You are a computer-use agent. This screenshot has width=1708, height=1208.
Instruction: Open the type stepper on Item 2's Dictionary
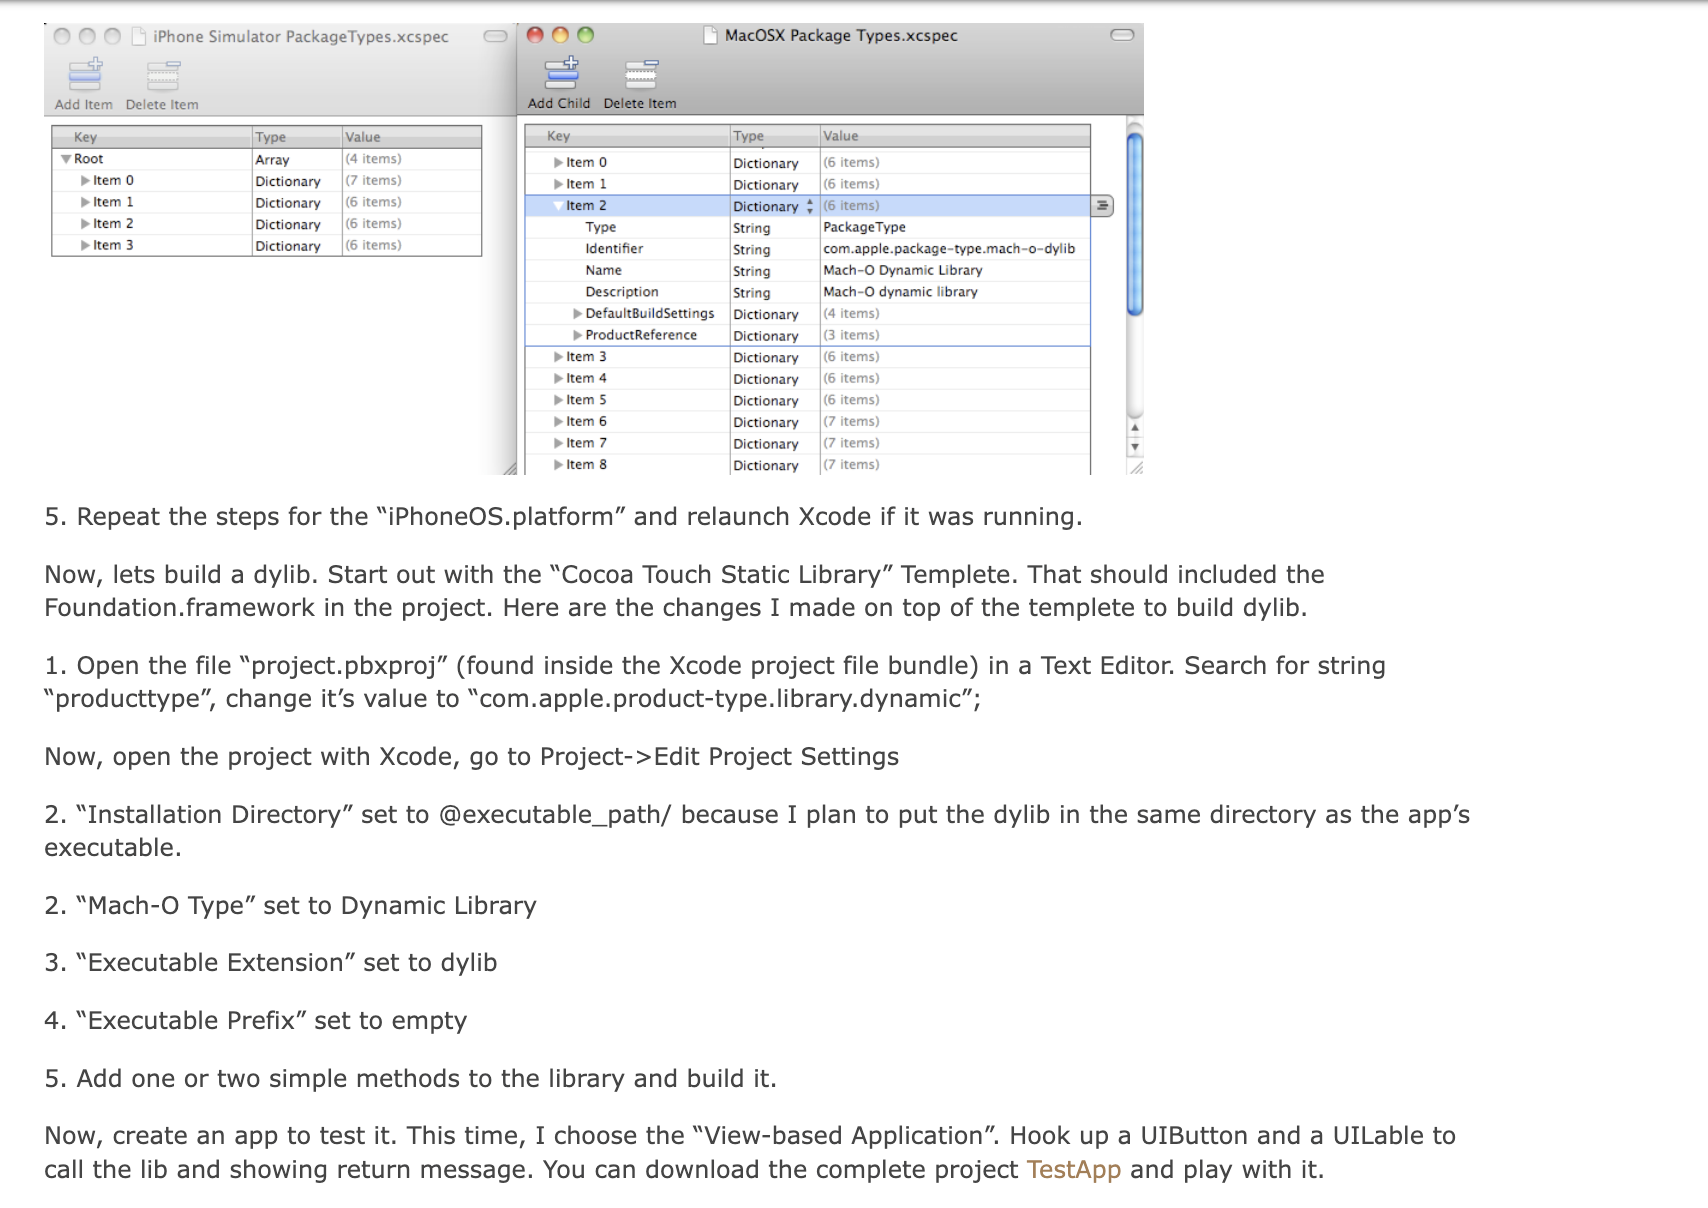tap(809, 206)
